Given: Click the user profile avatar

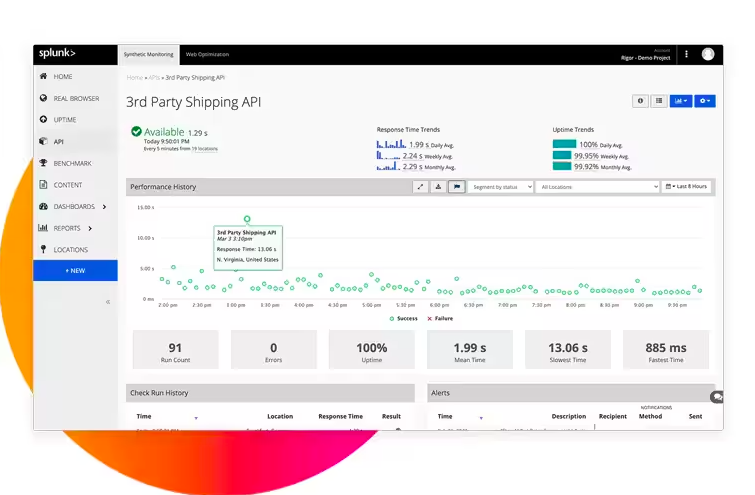Looking at the screenshot, I should 708,54.
